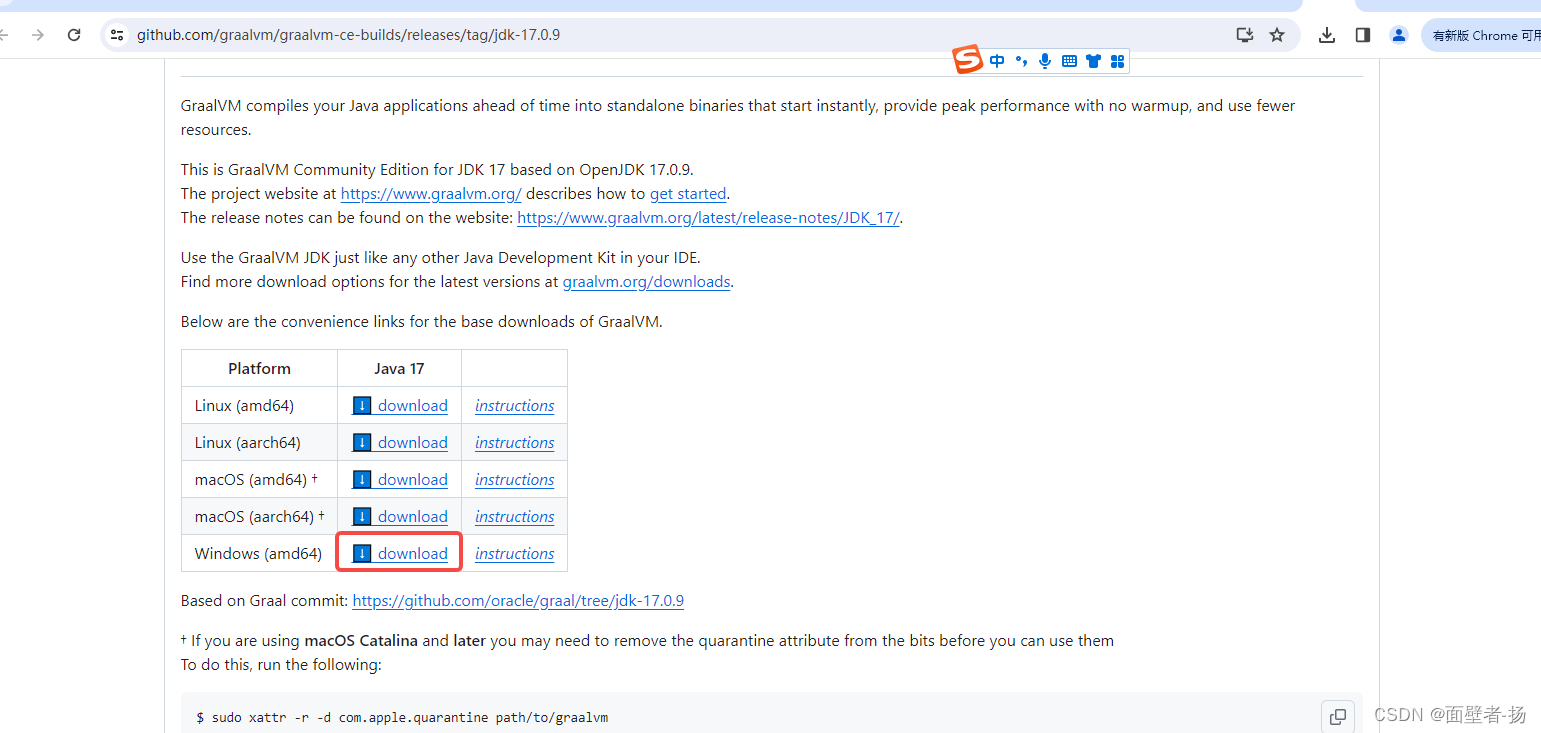The image size is (1541, 733).
Task: Click the Java 17 column header
Action: [x=399, y=369]
